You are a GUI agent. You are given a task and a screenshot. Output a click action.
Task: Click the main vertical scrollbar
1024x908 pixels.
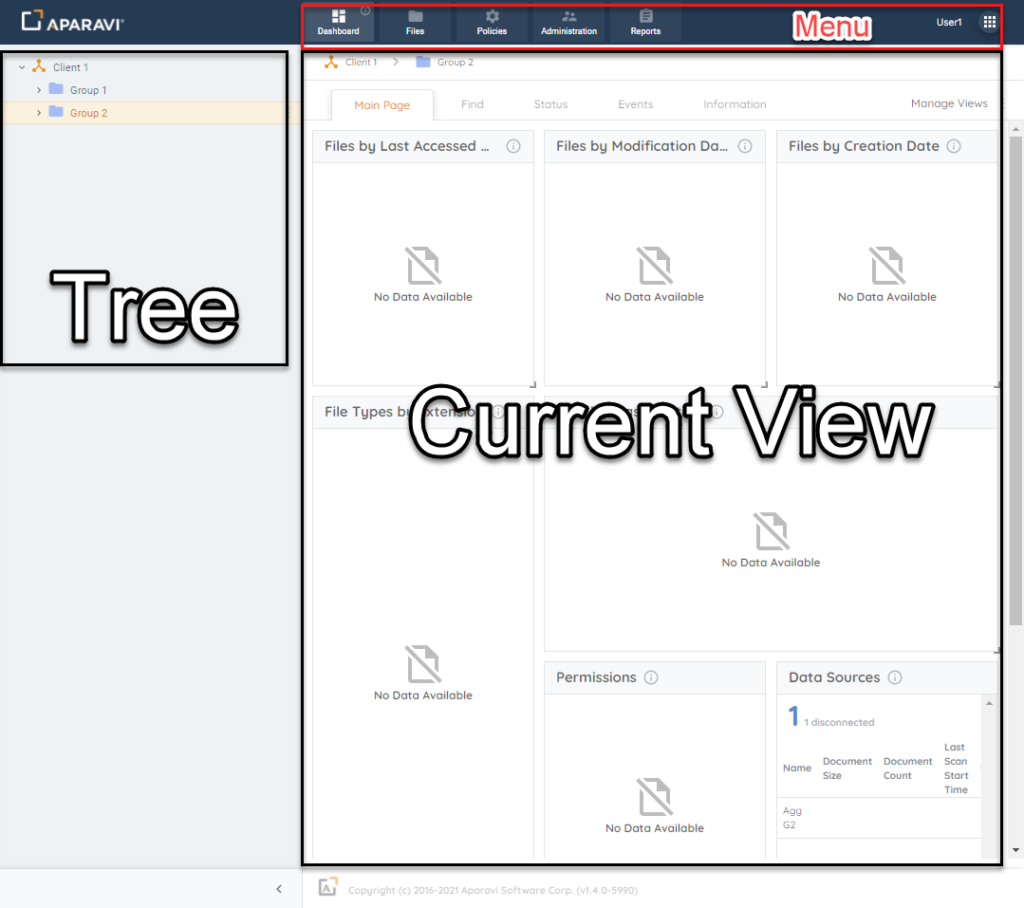coord(1016,380)
